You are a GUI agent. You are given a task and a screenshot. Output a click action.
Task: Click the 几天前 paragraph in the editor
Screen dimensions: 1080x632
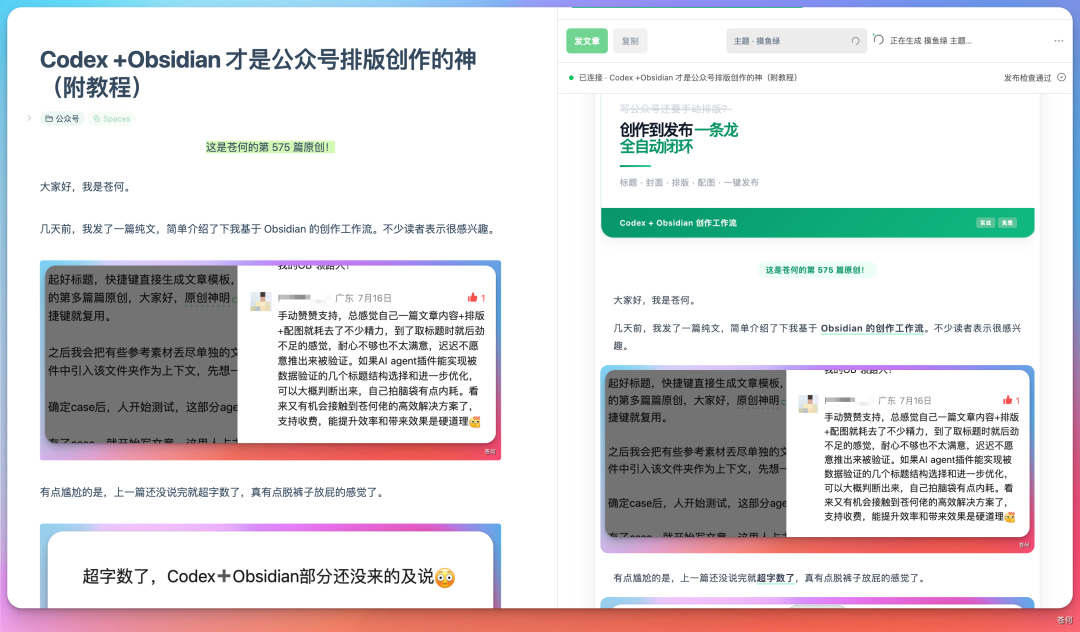click(x=267, y=229)
